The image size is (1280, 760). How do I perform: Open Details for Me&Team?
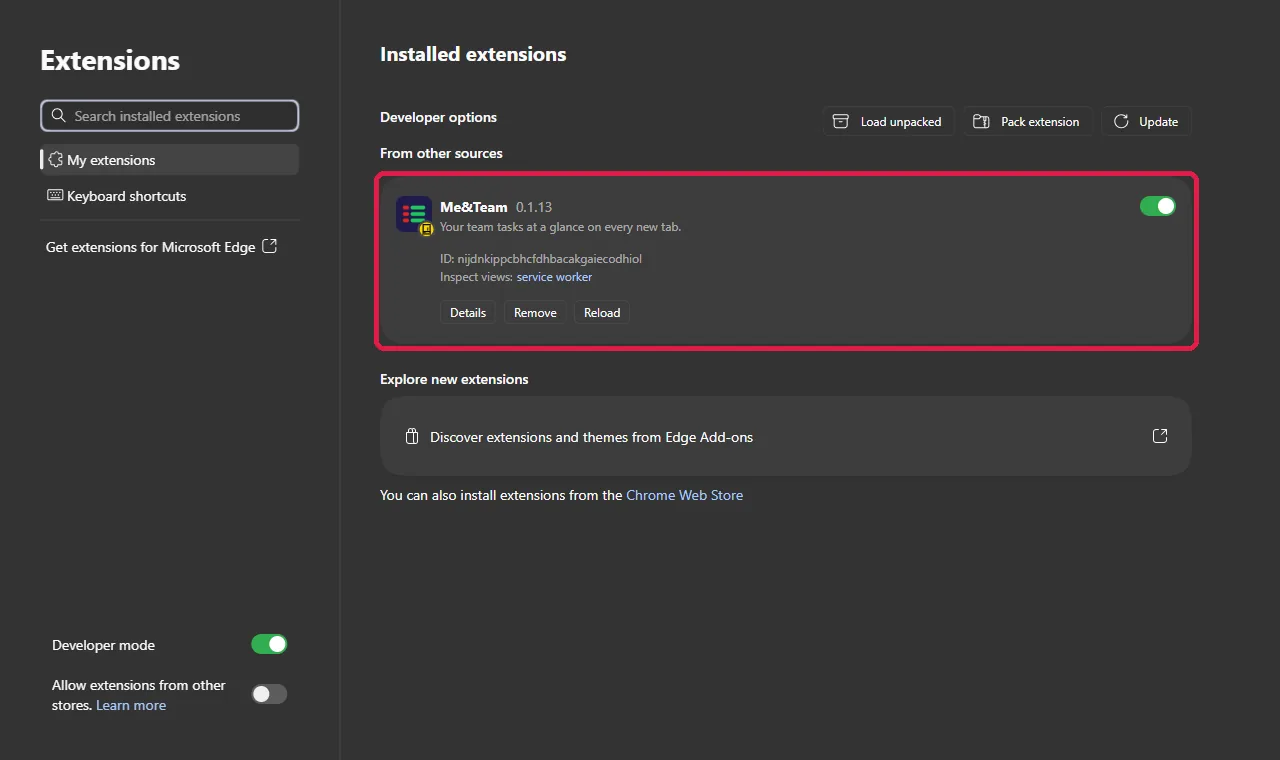(468, 313)
